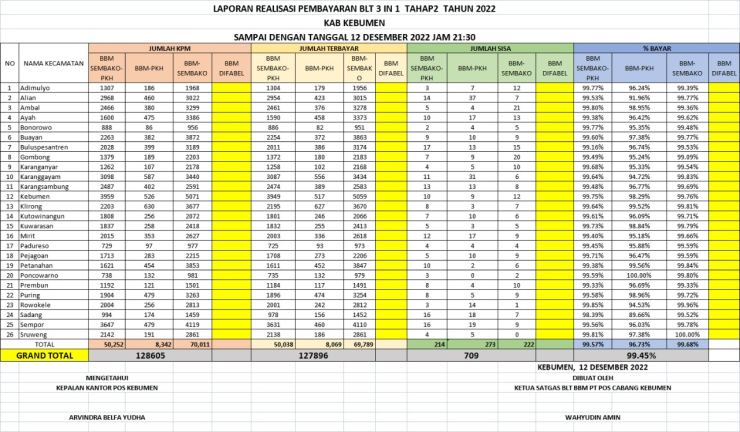Screen dimensions: 740x432
Task: Select the total value 8,342
Action: 149,345
